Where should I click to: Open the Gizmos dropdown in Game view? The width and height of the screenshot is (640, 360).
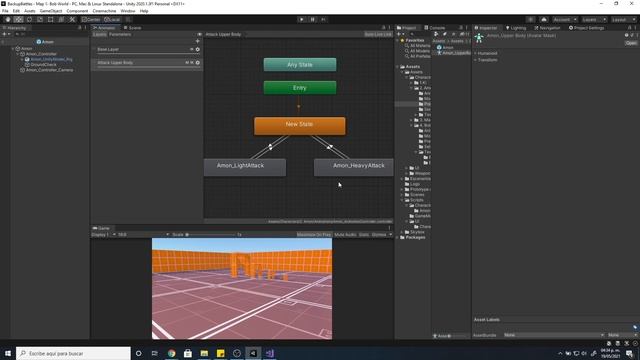[x=382, y=235]
